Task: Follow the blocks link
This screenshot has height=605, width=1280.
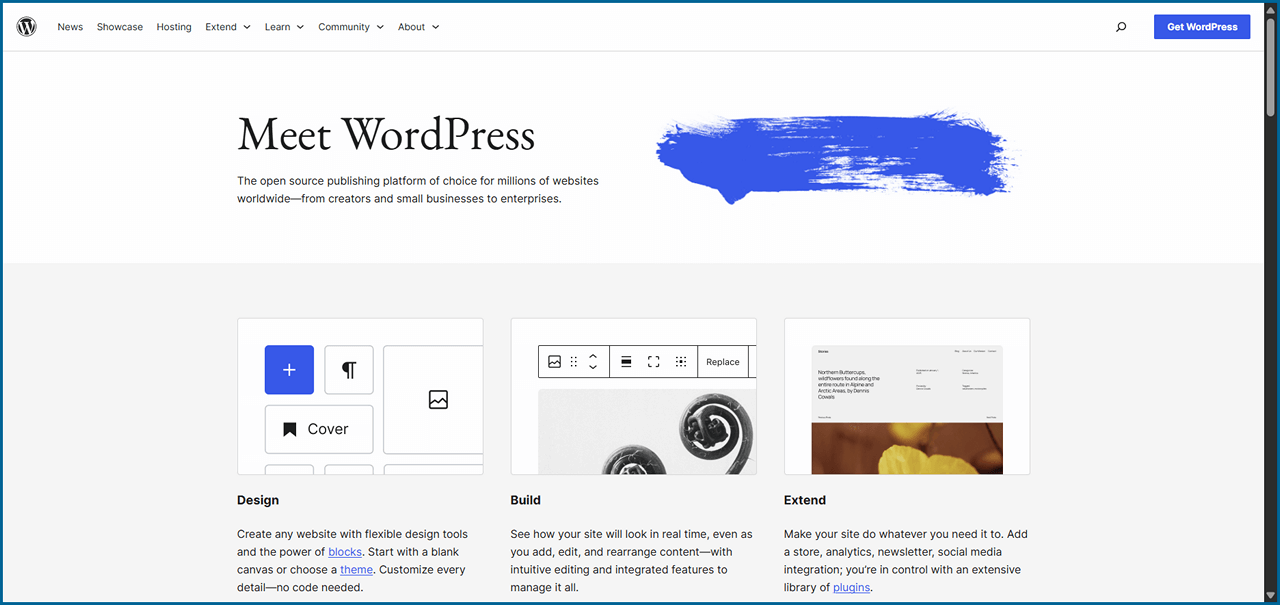Action: (x=345, y=552)
